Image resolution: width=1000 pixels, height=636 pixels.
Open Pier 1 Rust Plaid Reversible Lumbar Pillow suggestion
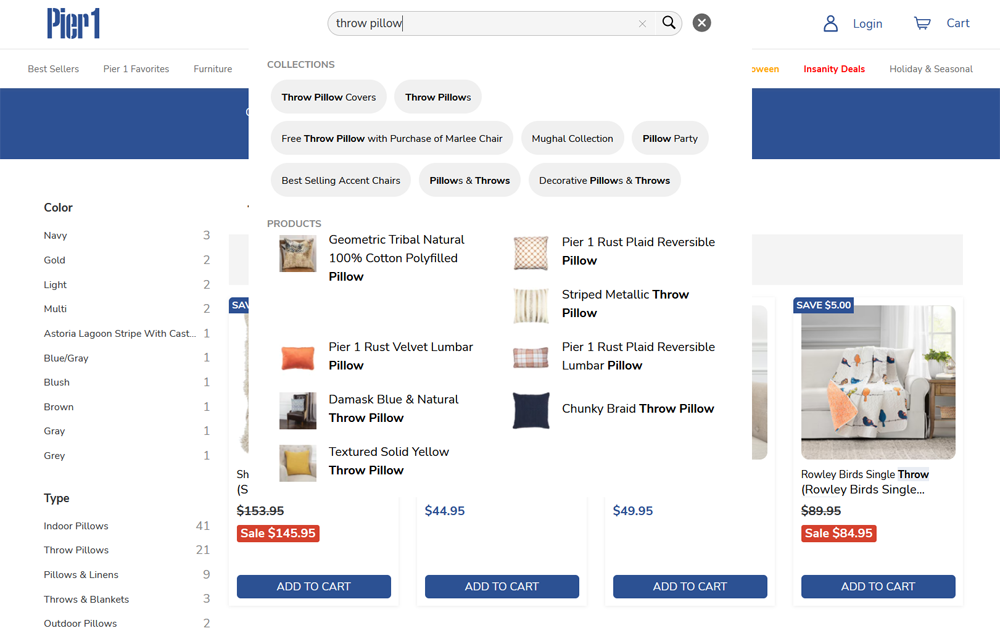pos(638,356)
